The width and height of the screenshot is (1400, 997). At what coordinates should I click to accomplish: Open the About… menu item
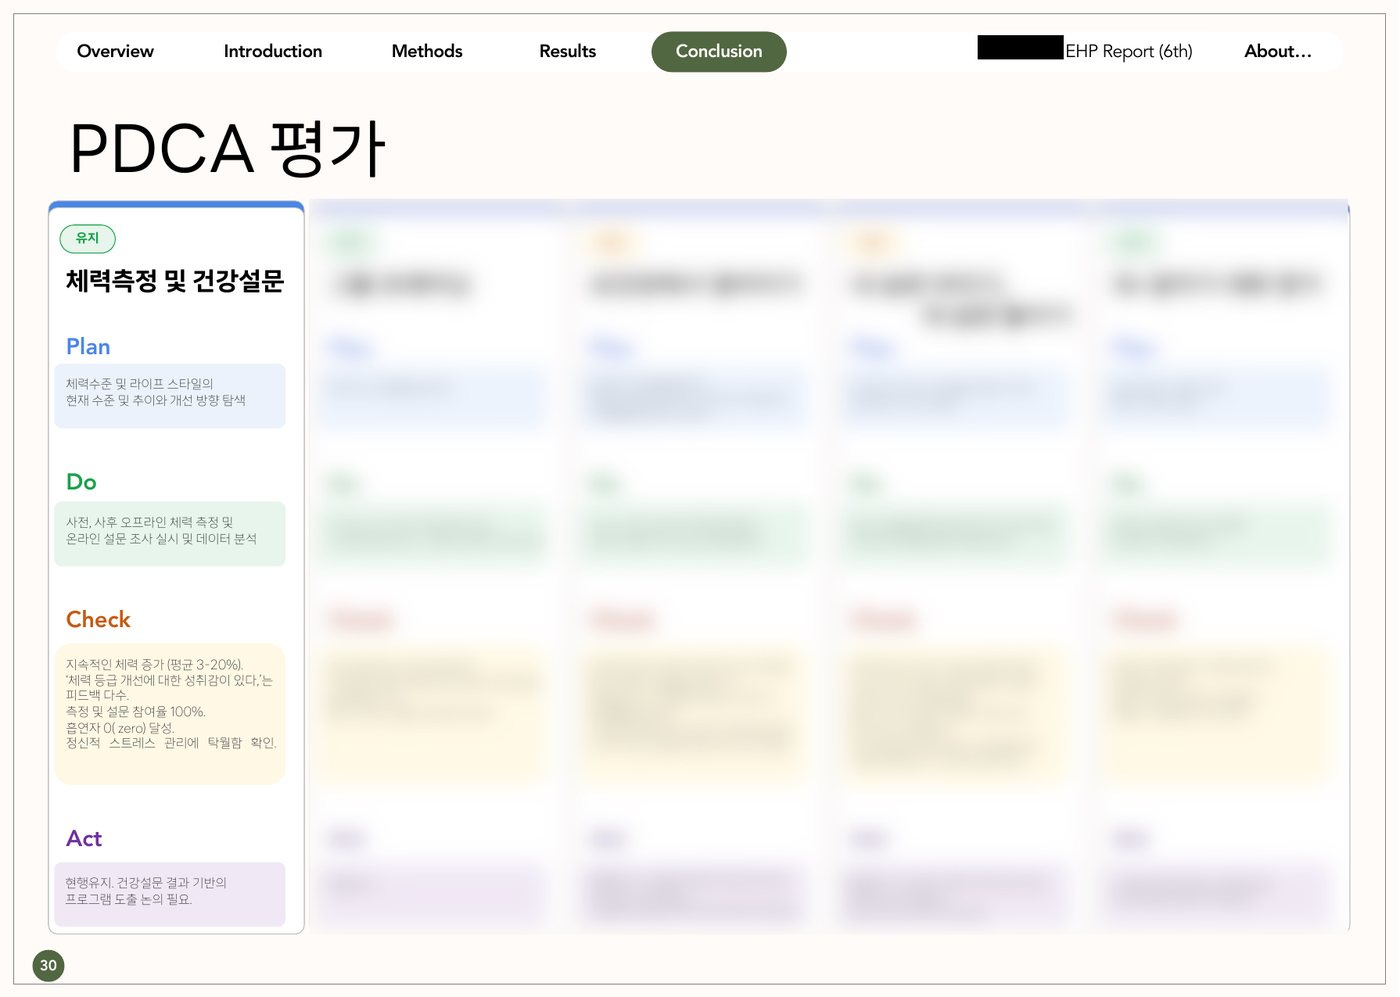coord(1277,51)
